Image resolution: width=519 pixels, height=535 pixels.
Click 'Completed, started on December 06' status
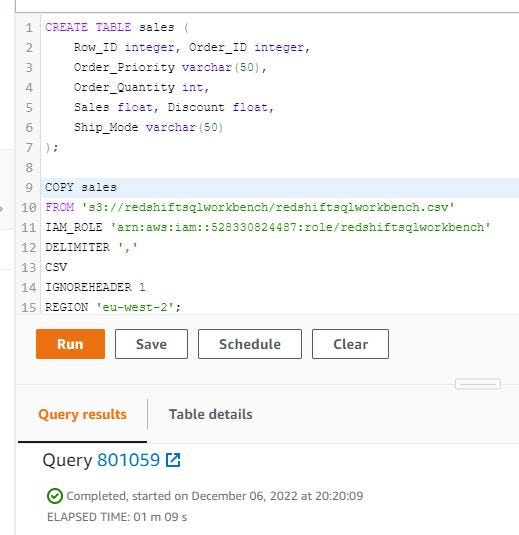(215, 496)
